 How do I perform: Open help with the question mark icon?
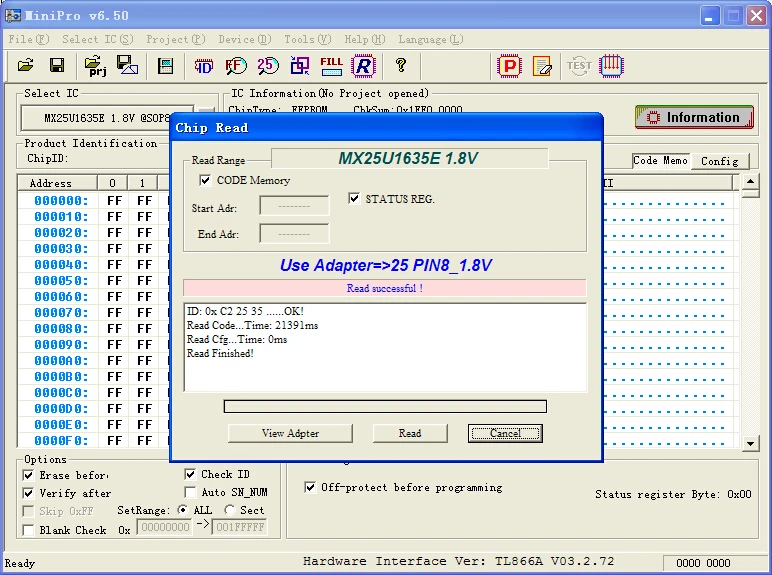click(401, 65)
